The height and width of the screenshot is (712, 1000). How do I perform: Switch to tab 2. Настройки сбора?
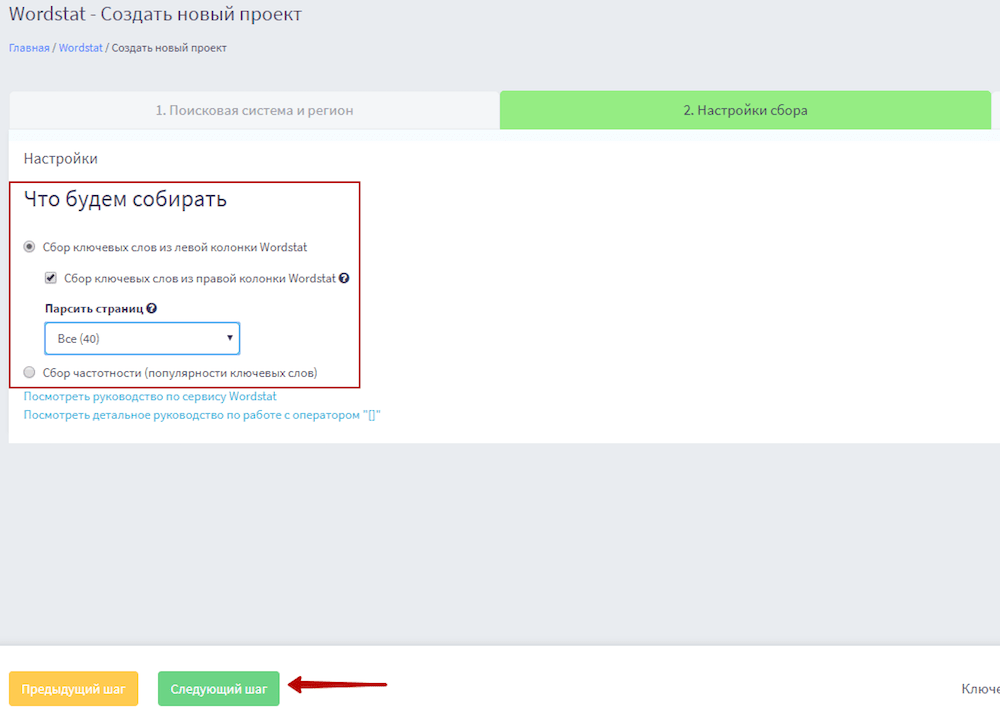click(x=745, y=110)
